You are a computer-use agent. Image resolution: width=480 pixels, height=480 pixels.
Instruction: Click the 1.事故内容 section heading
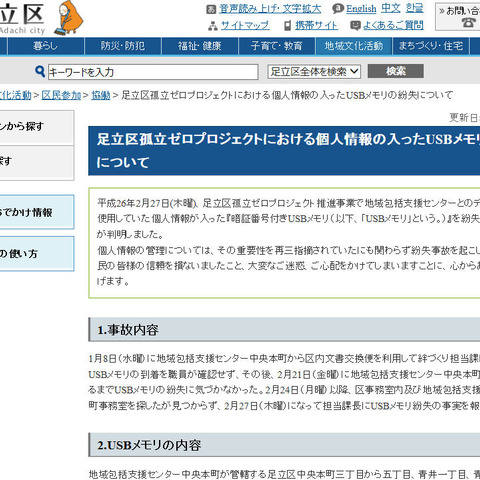(x=284, y=329)
